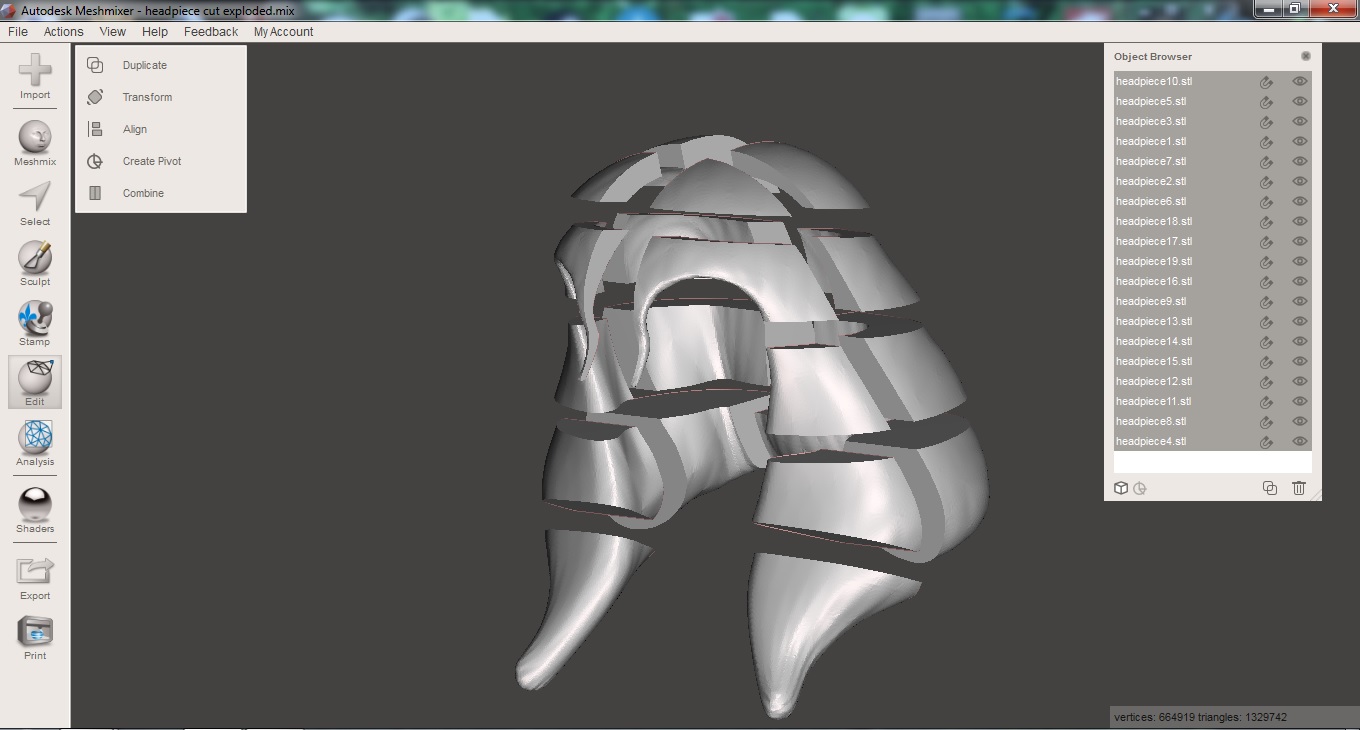The image size is (1360, 730).
Task: Click the Align icon in Edit menu
Action: click(95, 129)
